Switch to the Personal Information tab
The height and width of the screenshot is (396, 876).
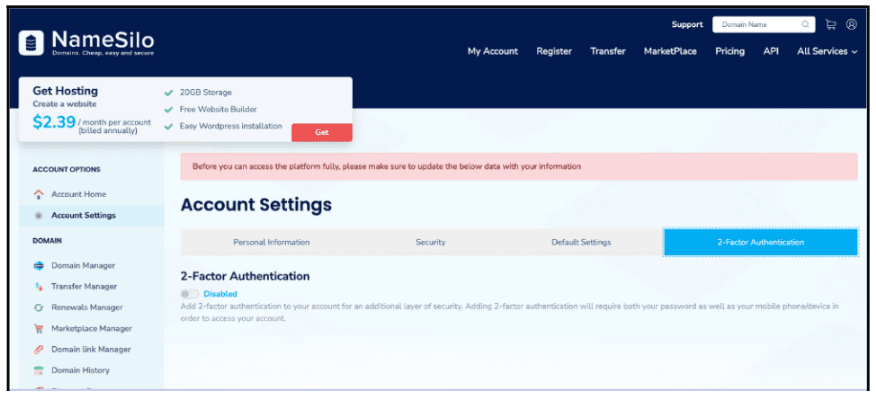[272, 242]
